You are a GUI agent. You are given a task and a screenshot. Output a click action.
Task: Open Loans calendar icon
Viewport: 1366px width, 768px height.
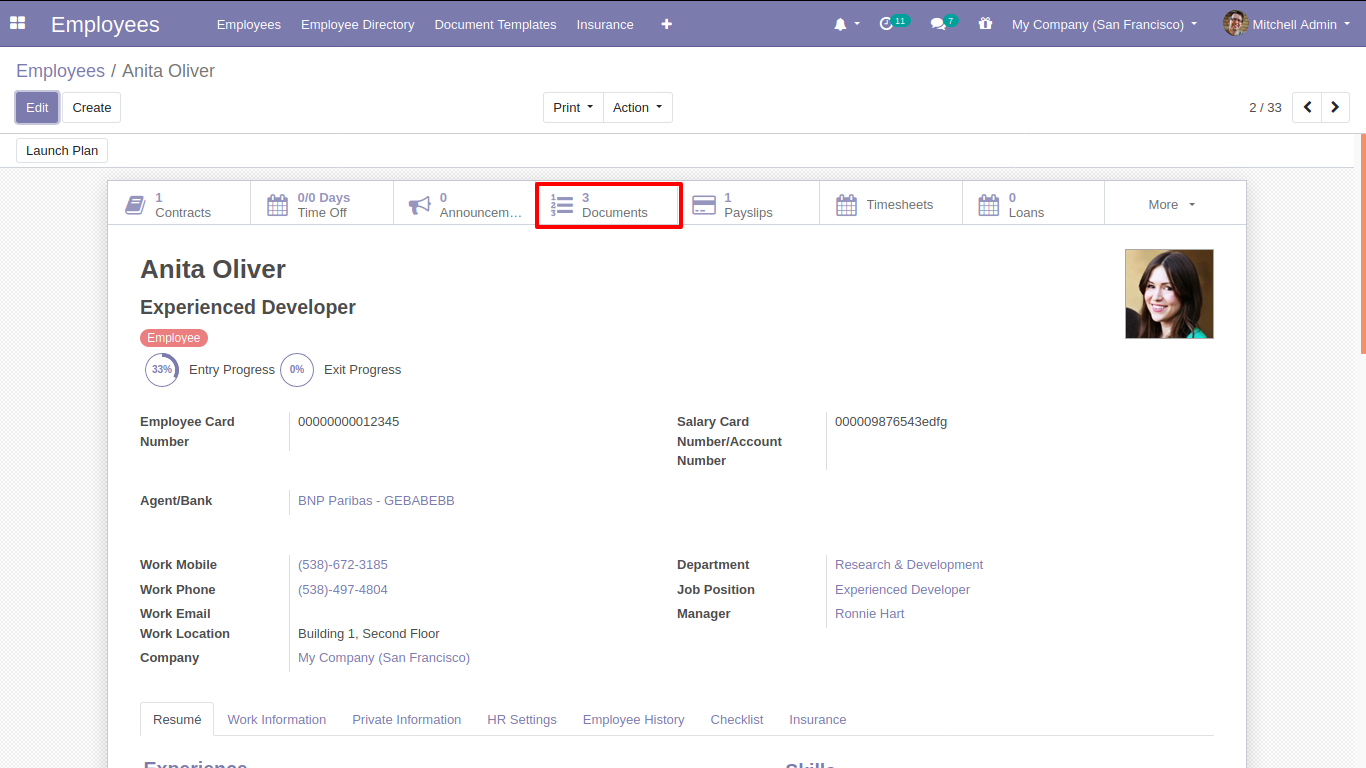[989, 205]
